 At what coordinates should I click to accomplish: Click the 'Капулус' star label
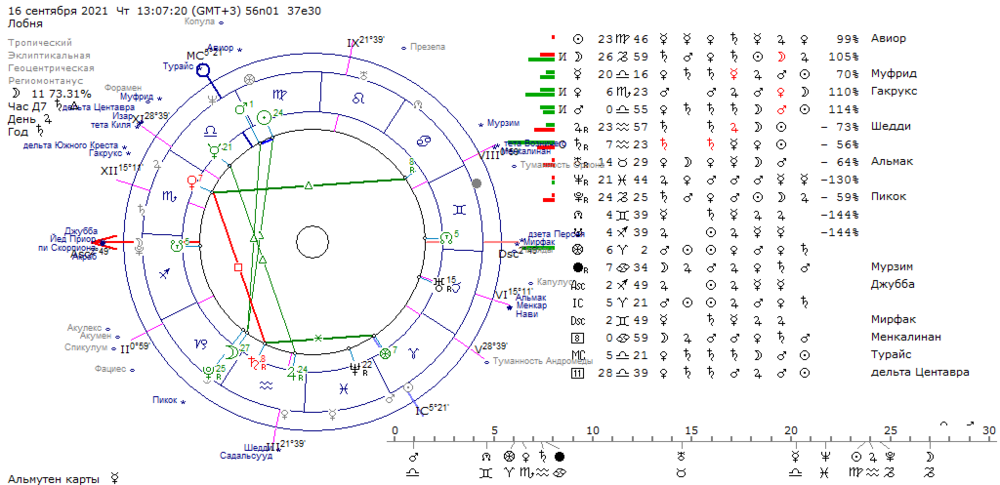pyautogui.click(x=554, y=281)
